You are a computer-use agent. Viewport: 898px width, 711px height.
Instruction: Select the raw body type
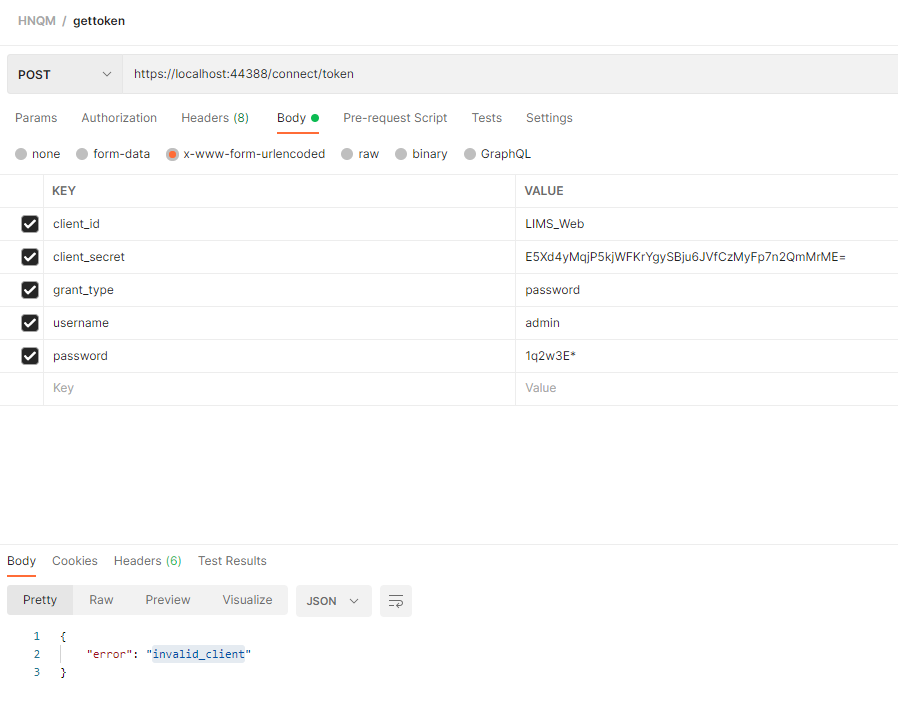[359, 153]
